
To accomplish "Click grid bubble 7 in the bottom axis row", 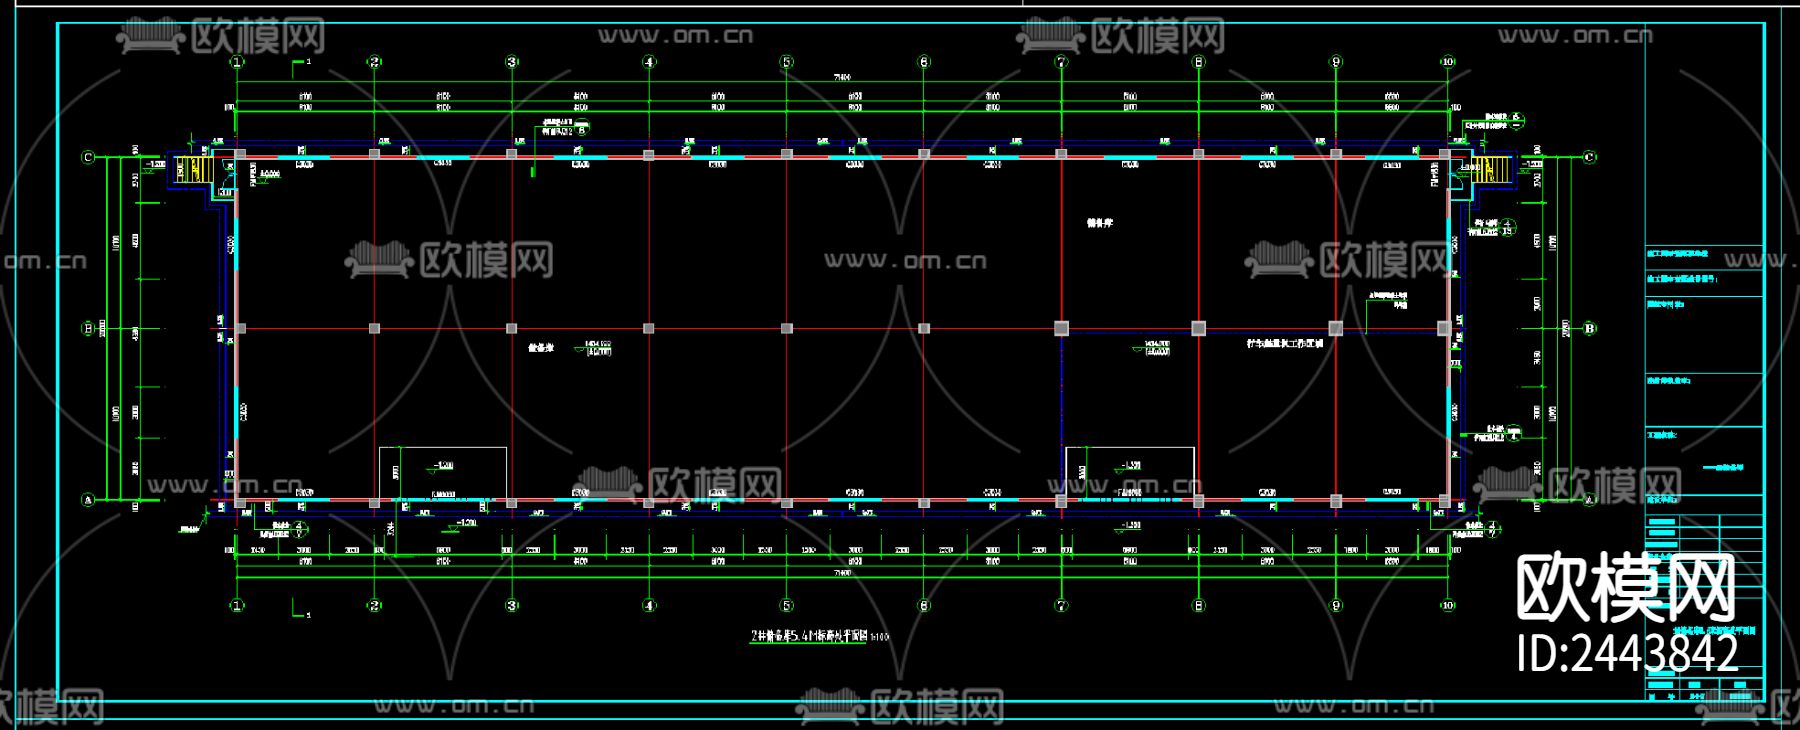I will [1062, 605].
